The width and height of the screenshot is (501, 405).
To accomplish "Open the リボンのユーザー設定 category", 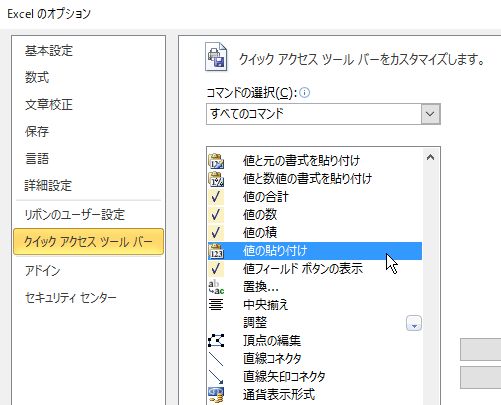I will (75, 214).
